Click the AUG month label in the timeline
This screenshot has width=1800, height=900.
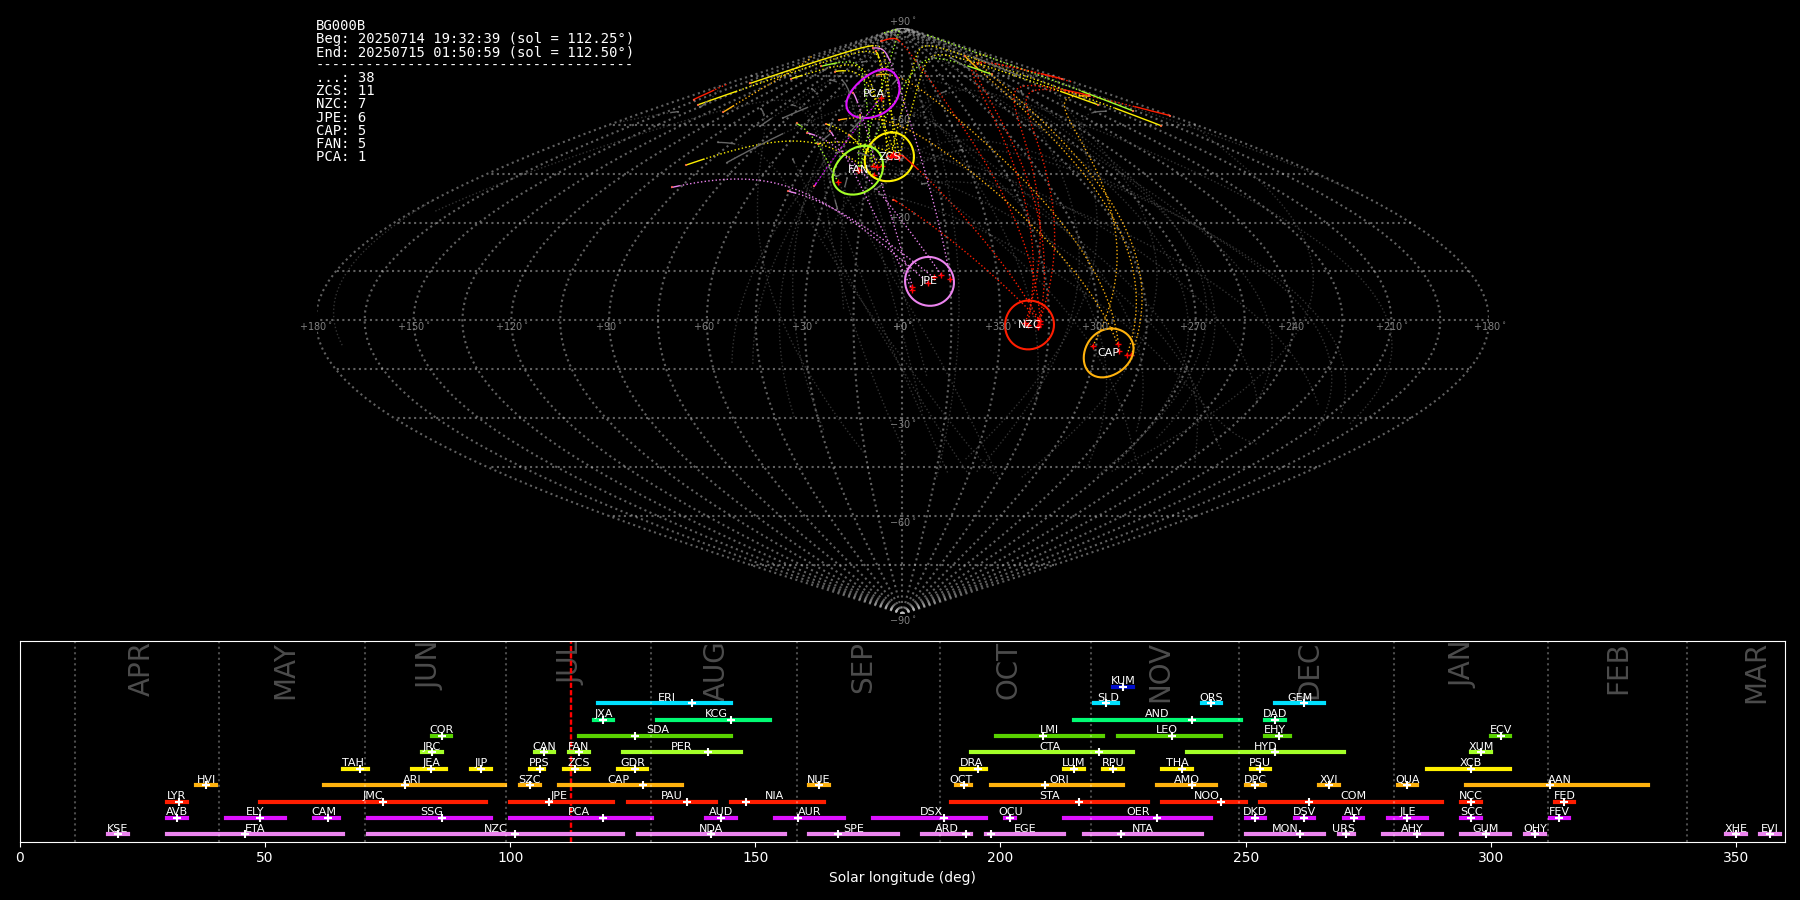click(714, 671)
